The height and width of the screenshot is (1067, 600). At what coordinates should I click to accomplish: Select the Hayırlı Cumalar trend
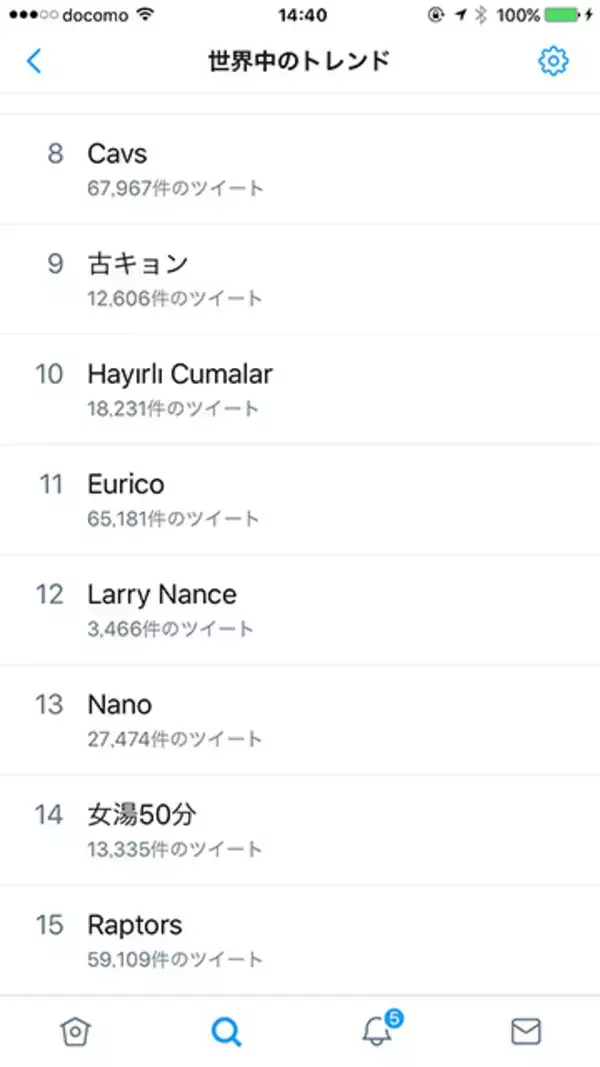(180, 374)
